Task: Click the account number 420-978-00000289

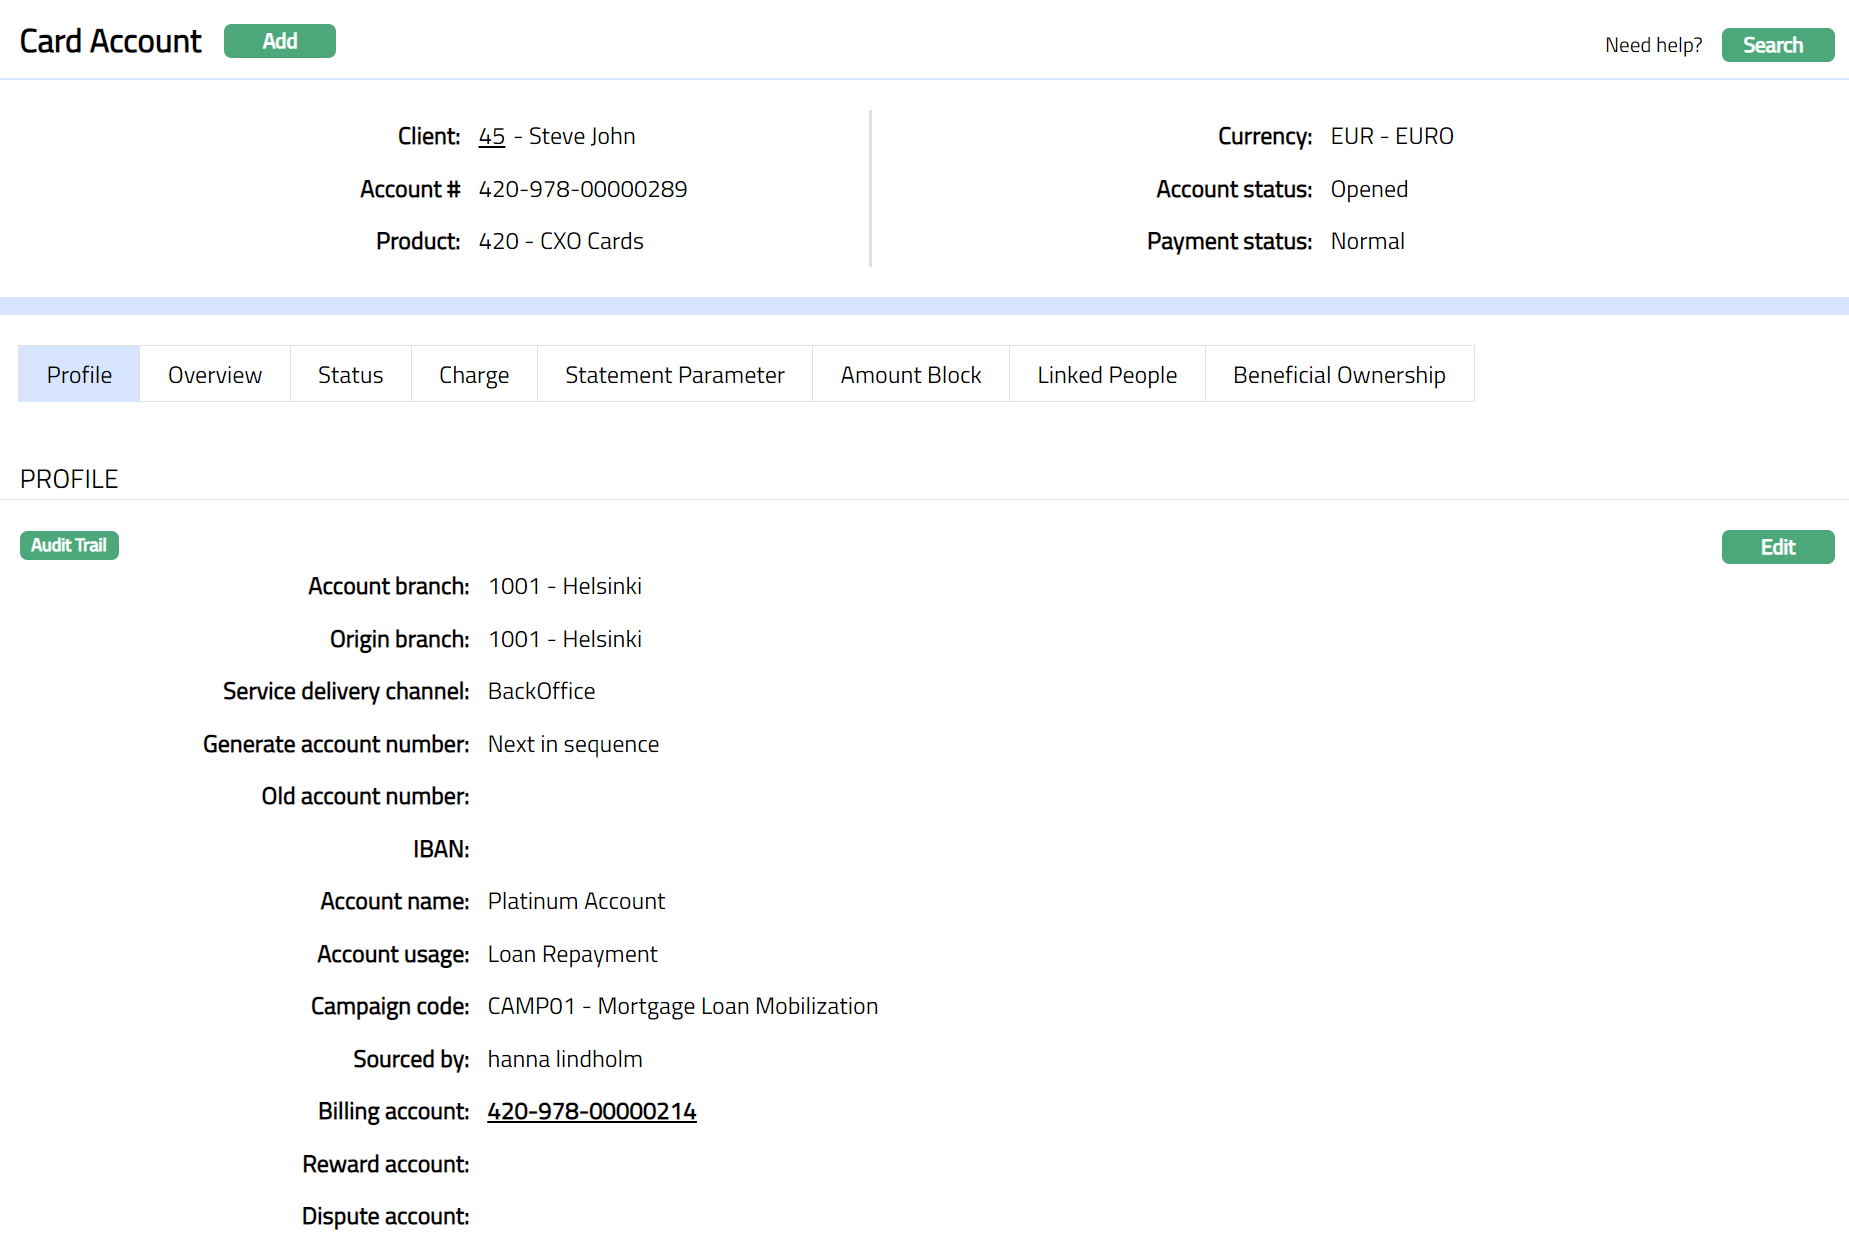Action: point(582,189)
